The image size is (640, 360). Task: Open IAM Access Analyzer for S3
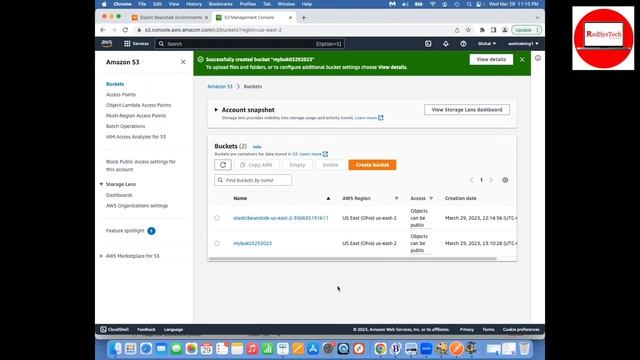click(x=136, y=137)
